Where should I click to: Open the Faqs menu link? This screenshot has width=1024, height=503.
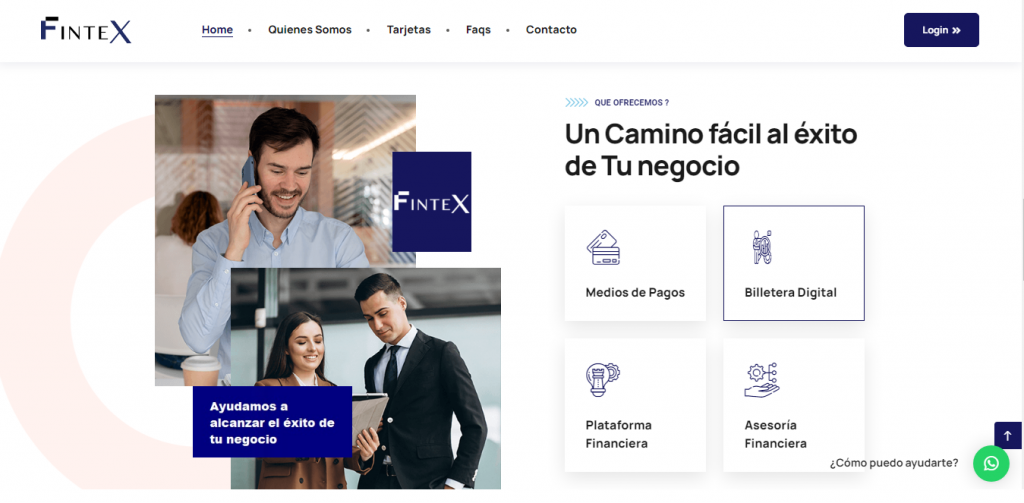[x=478, y=30]
